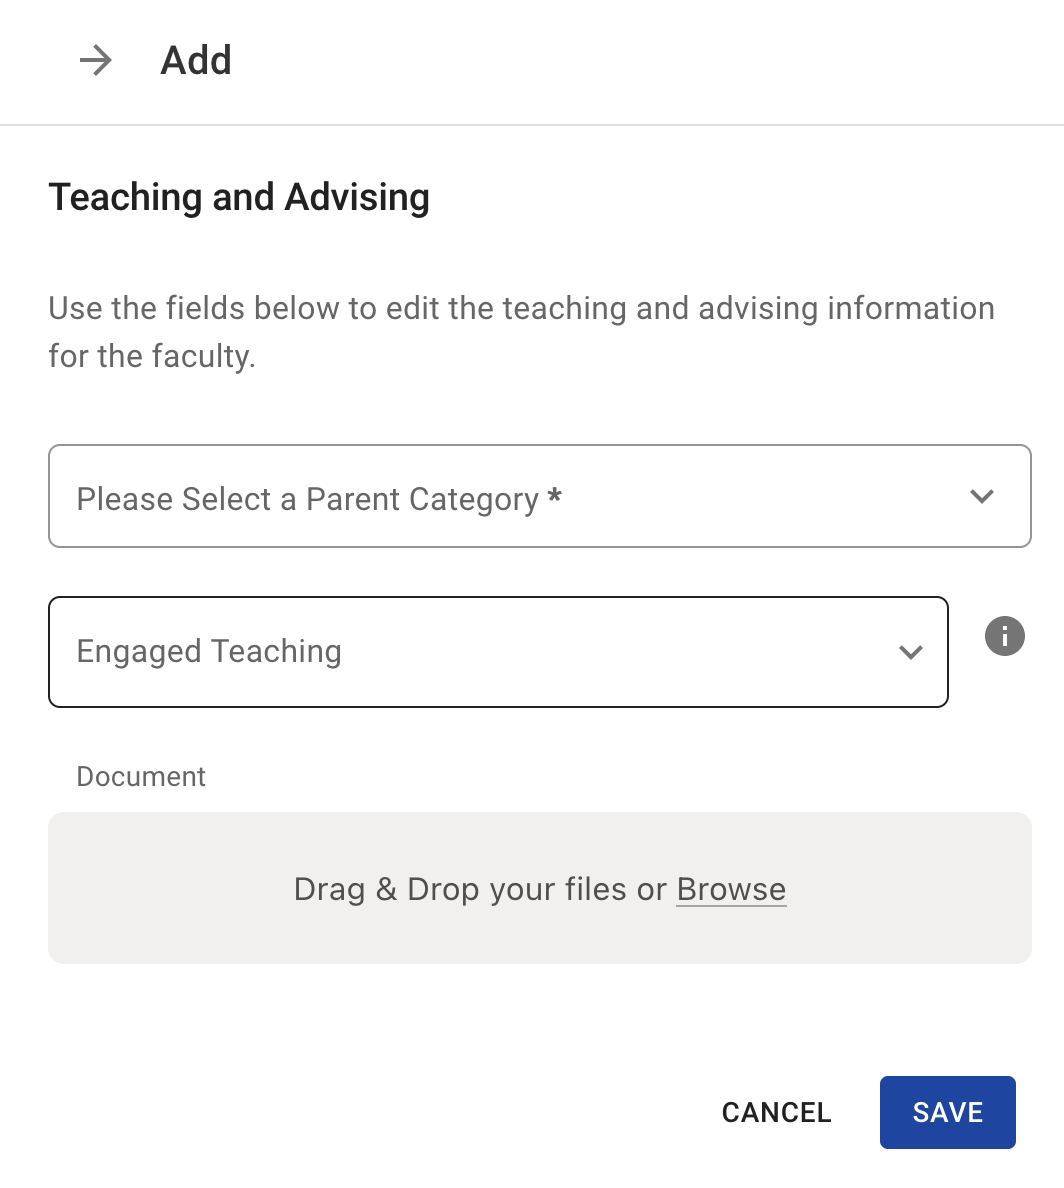Click the Add panel title
The height and width of the screenshot is (1188, 1064).
tap(196, 61)
